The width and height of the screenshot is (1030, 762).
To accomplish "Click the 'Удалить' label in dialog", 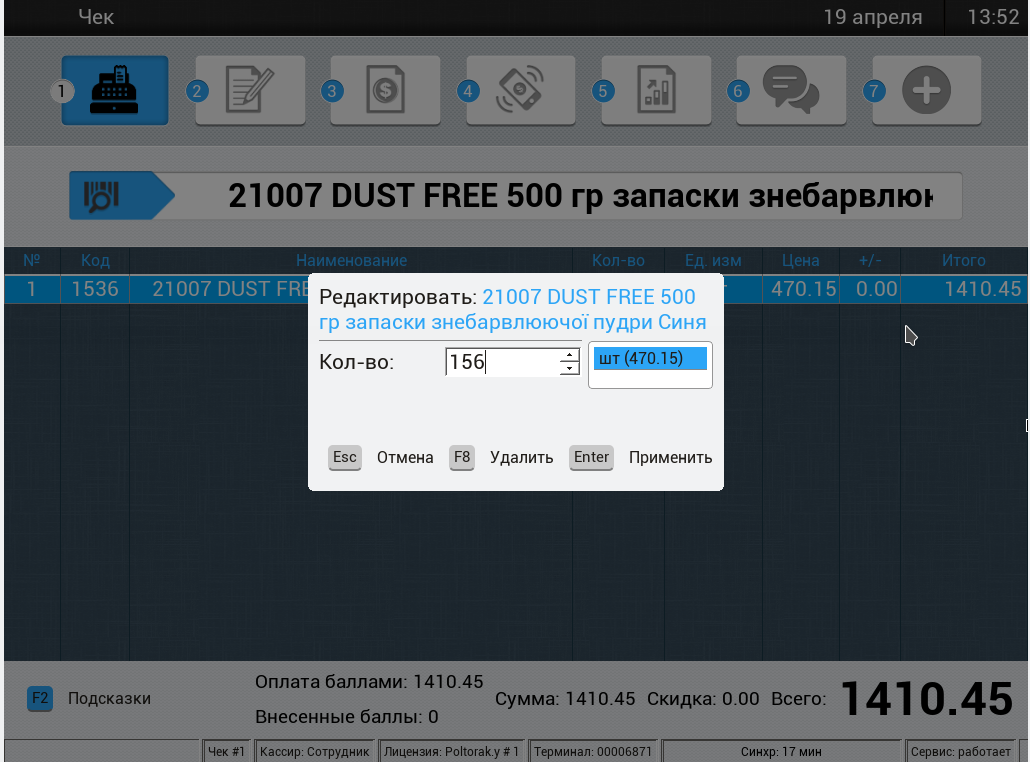I will [x=522, y=458].
